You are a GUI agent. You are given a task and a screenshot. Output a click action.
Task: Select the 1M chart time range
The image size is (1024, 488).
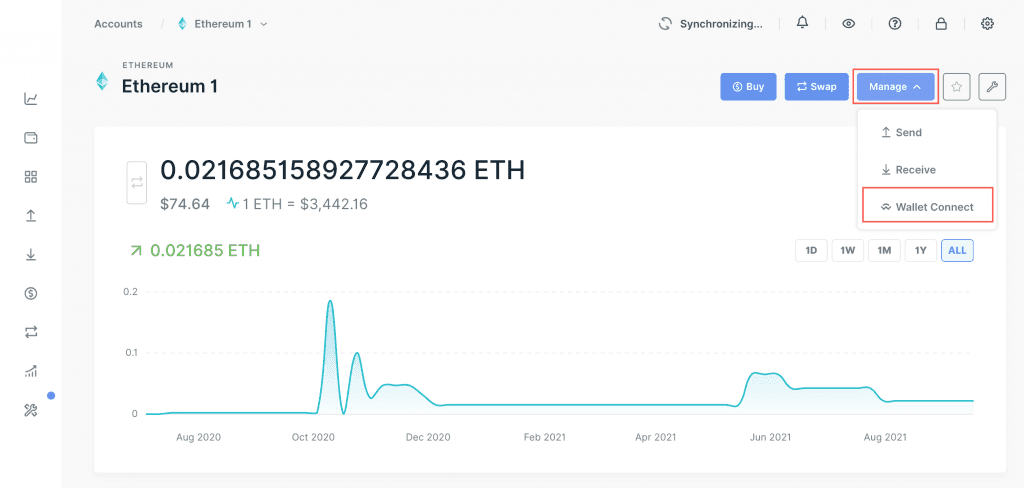click(884, 250)
